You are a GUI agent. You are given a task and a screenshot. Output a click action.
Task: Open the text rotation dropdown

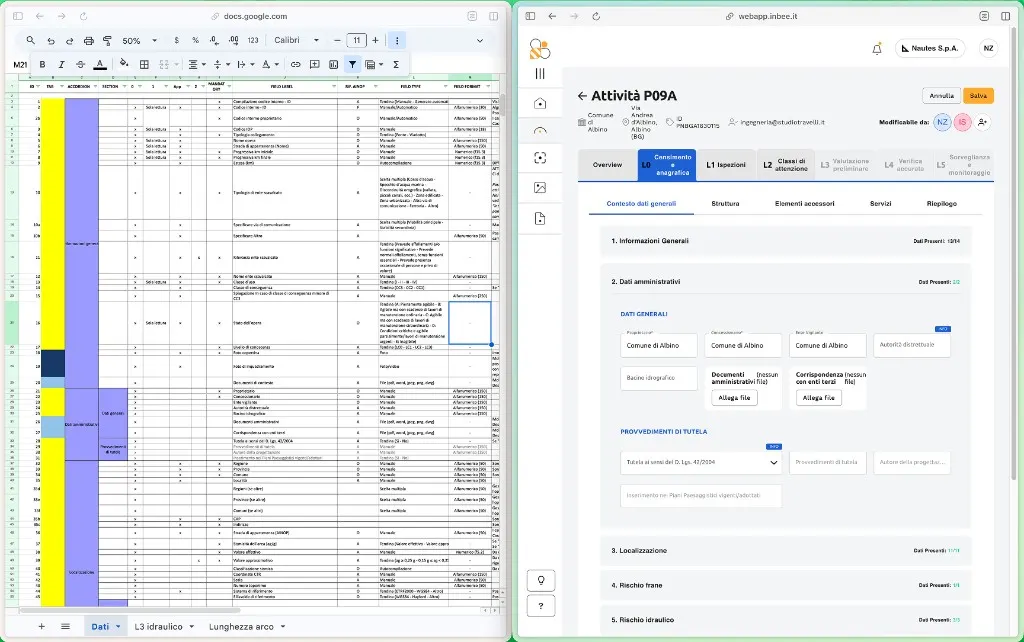(270, 64)
